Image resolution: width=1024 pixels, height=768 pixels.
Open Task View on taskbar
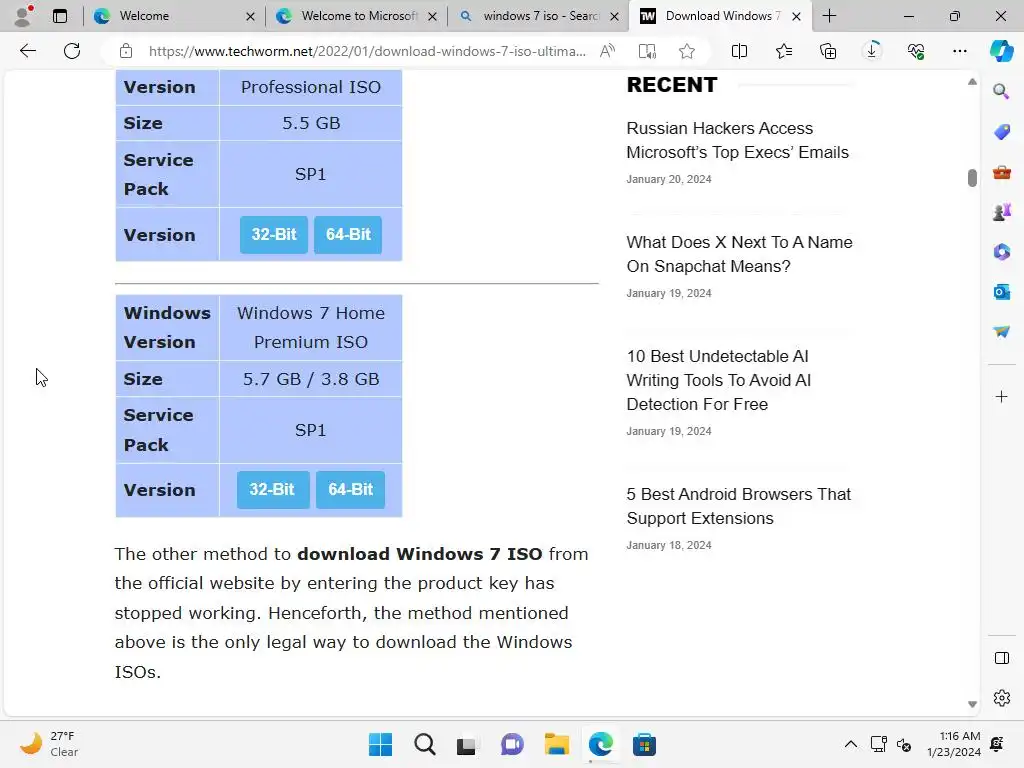[x=466, y=744]
